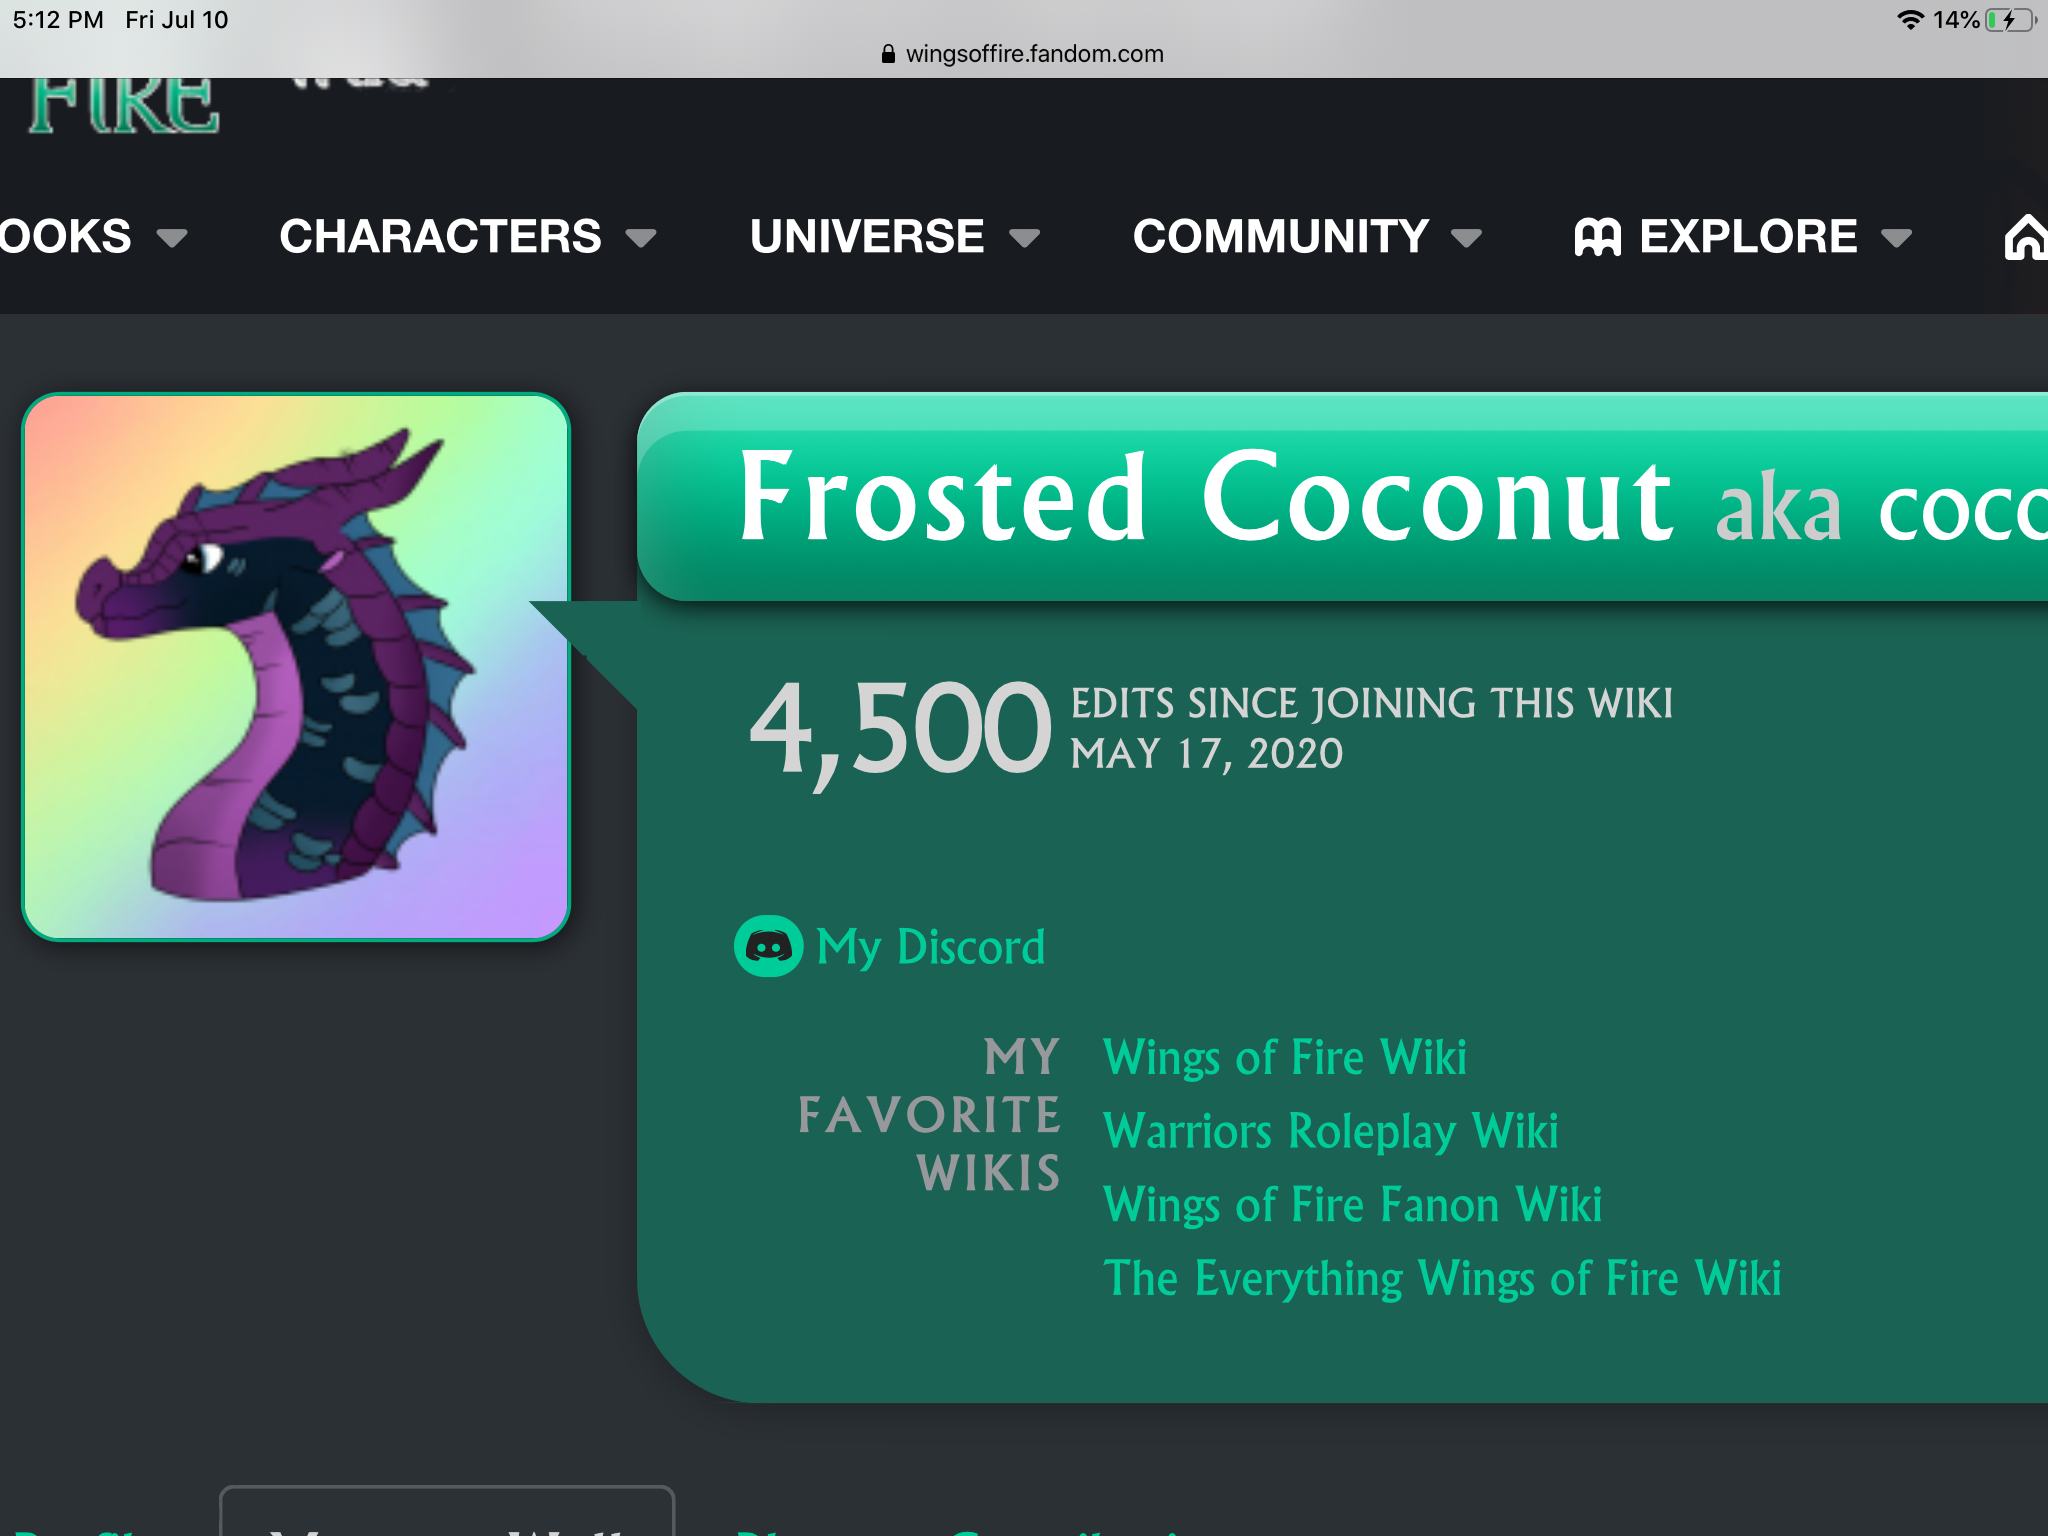Open the My Discord link

click(x=930, y=946)
